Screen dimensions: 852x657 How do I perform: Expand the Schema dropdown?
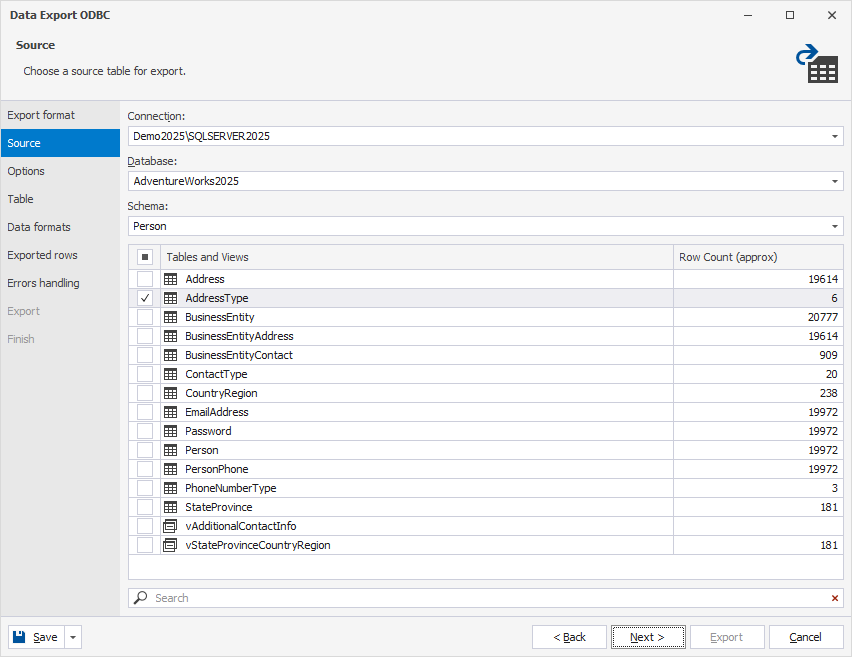(835, 226)
